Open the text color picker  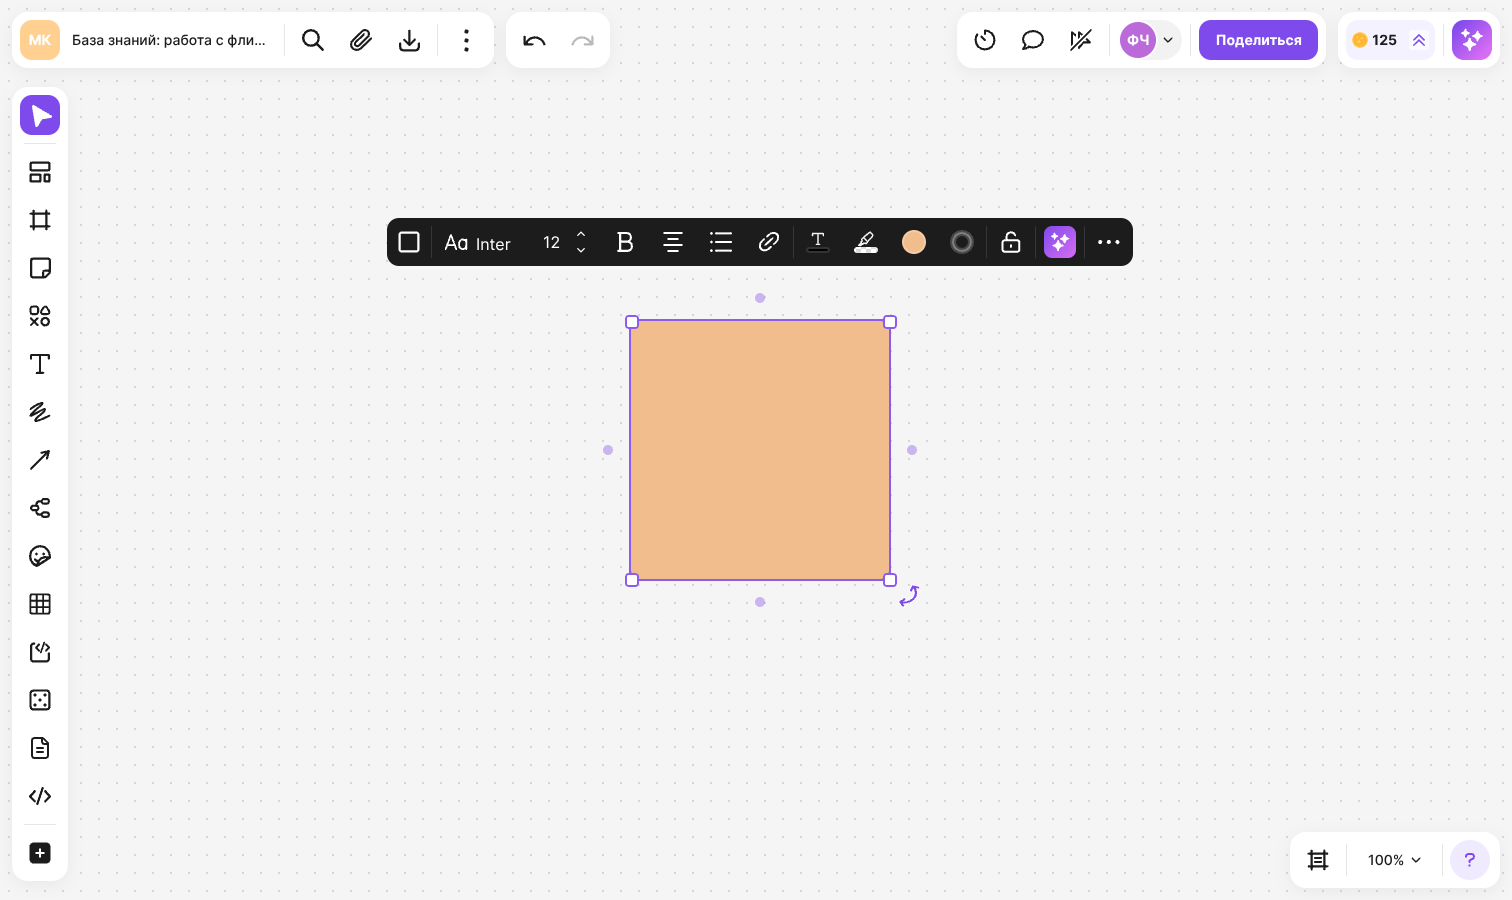pyautogui.click(x=818, y=242)
